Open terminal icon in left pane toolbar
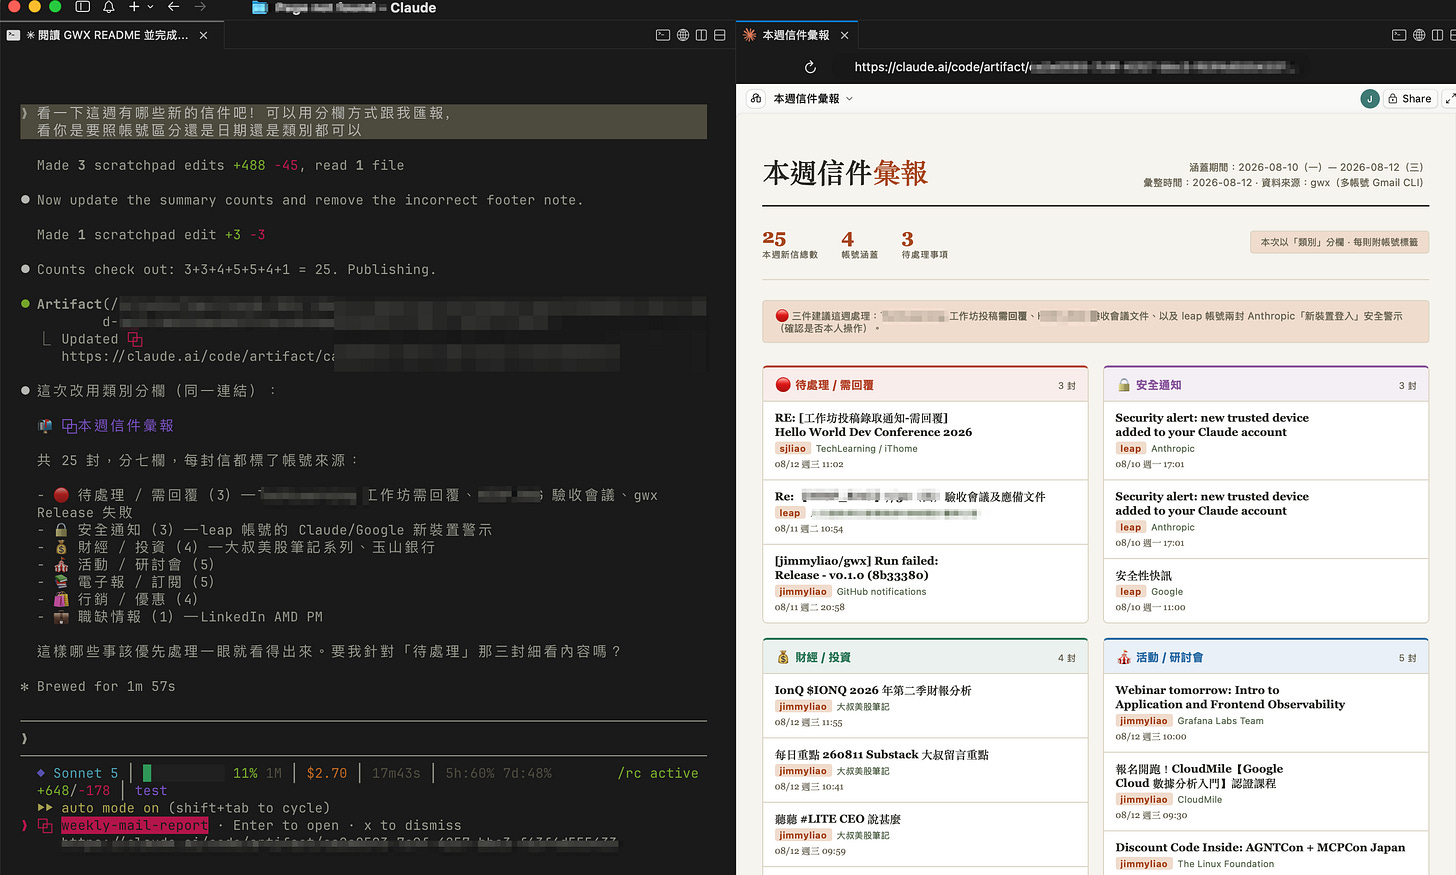The width and height of the screenshot is (1456, 875). pos(663,35)
